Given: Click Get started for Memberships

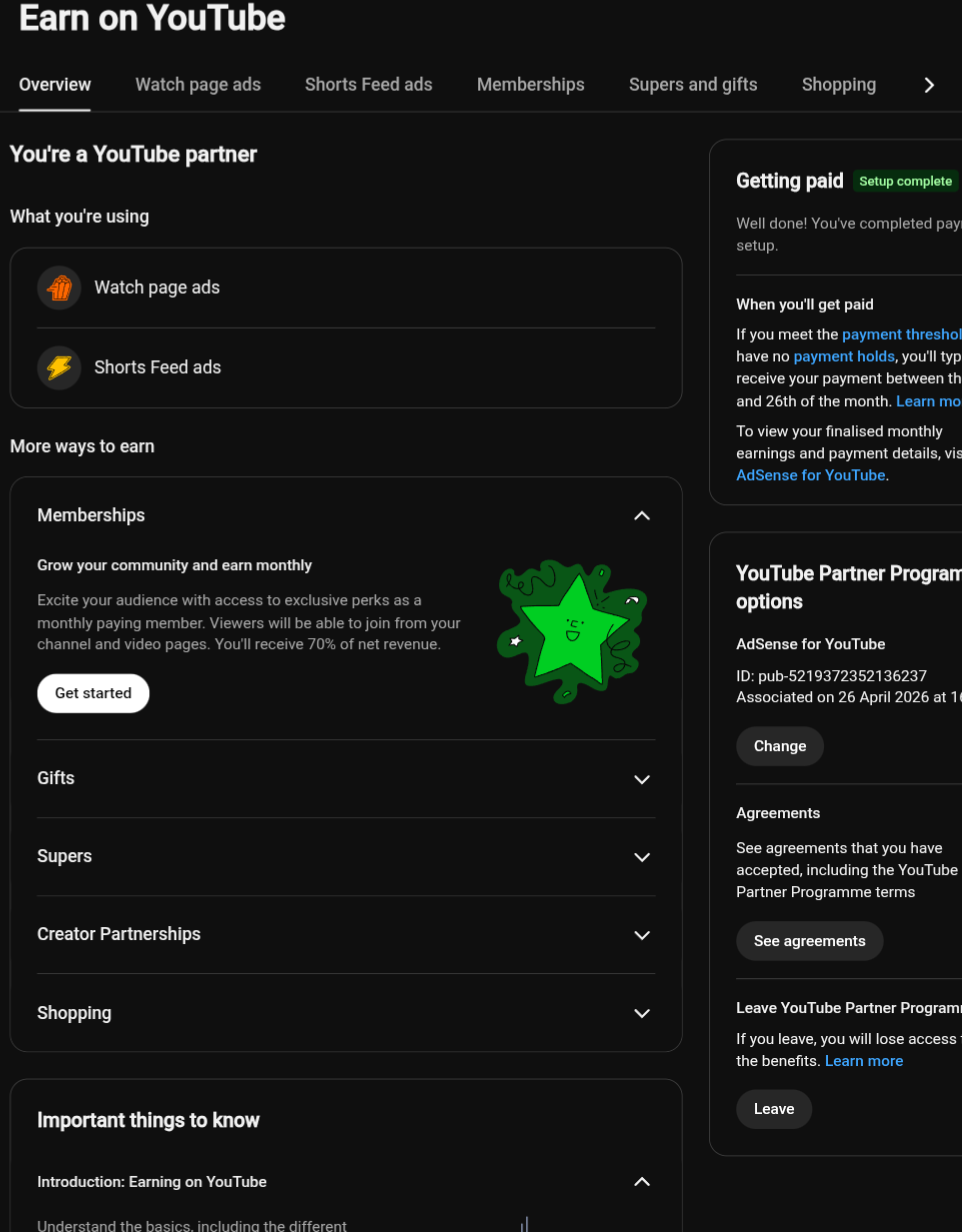Looking at the screenshot, I should coord(93,693).
